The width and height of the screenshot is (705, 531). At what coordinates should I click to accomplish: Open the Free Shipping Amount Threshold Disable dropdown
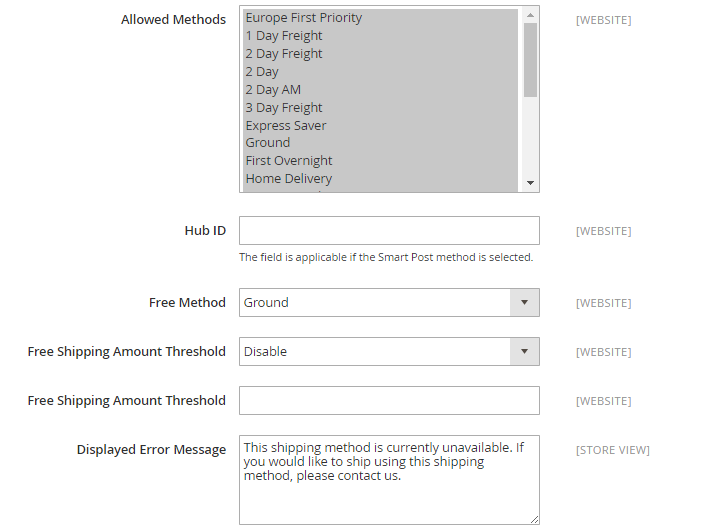click(389, 352)
